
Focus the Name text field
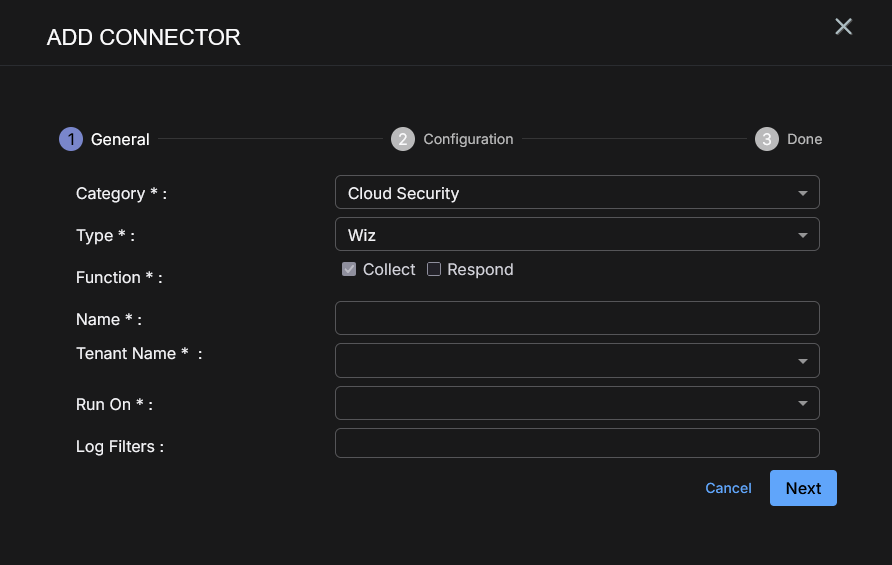tap(577, 318)
